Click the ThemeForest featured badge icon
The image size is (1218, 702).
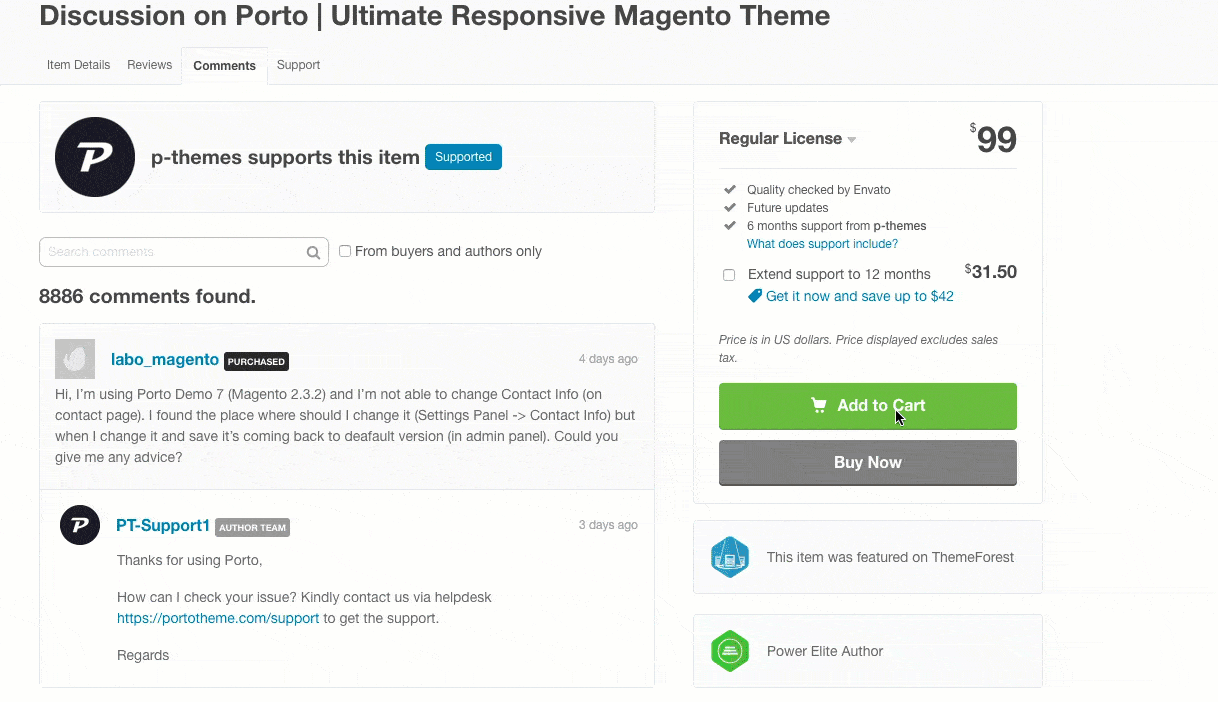click(730, 557)
